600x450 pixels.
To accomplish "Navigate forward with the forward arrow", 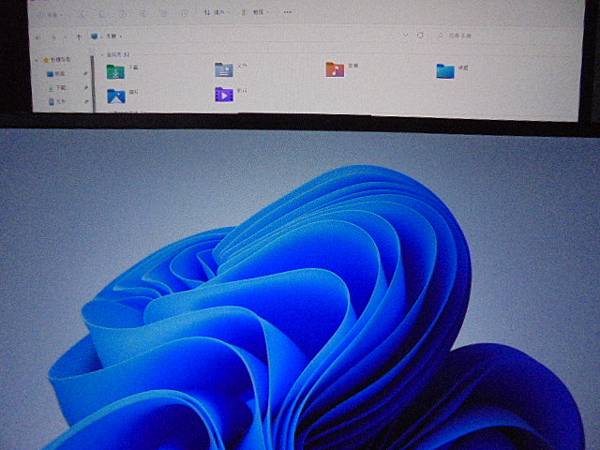I will (x=54, y=38).
